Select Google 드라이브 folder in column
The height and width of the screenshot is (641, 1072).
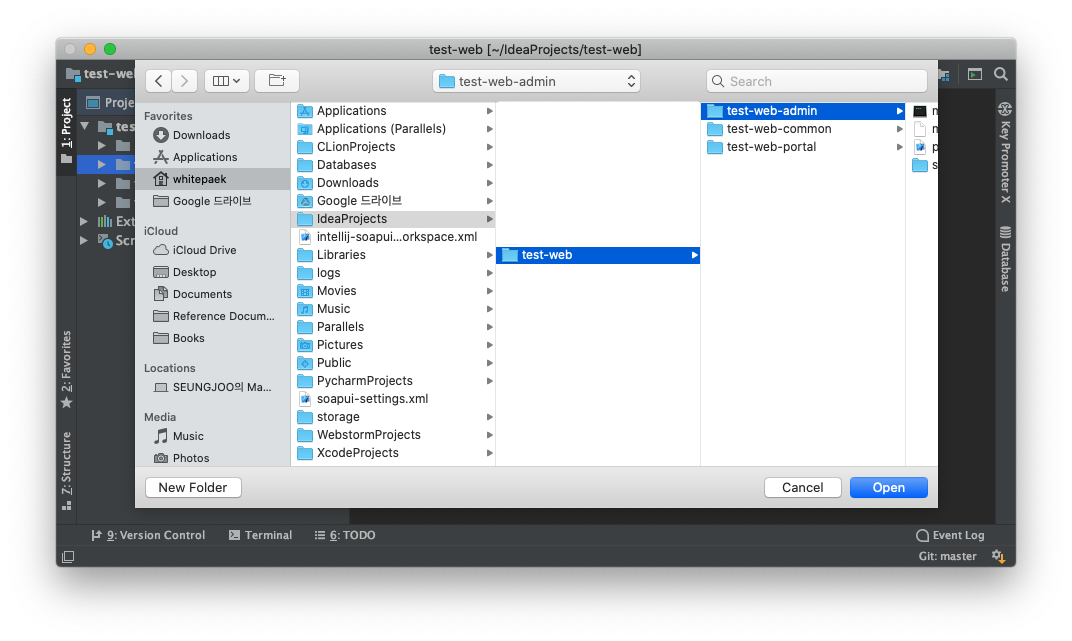pyautogui.click(x=394, y=201)
